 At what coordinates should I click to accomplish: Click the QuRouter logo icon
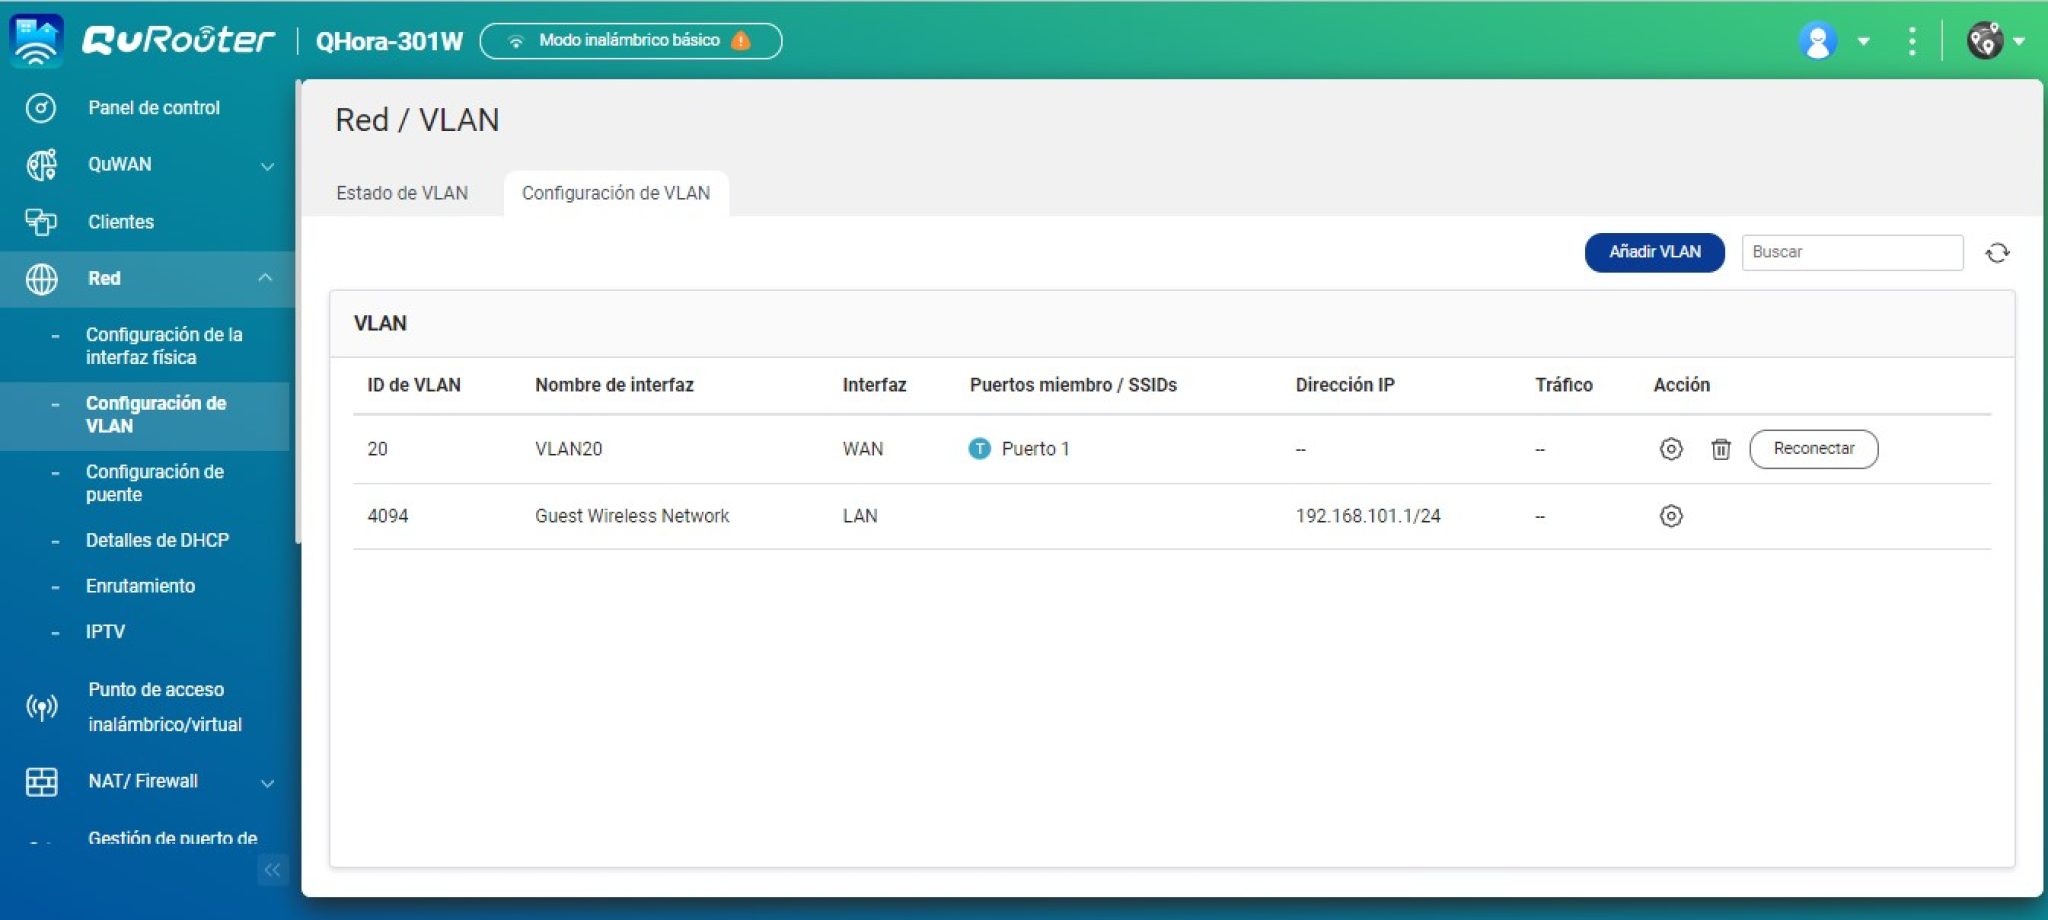point(36,41)
